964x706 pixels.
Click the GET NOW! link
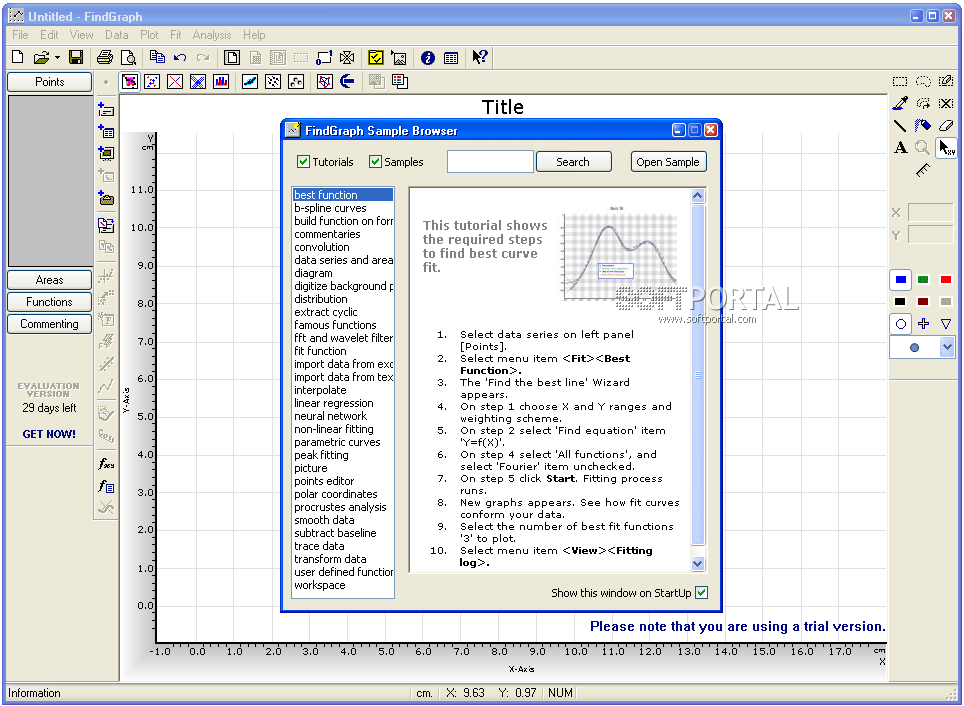pos(49,434)
